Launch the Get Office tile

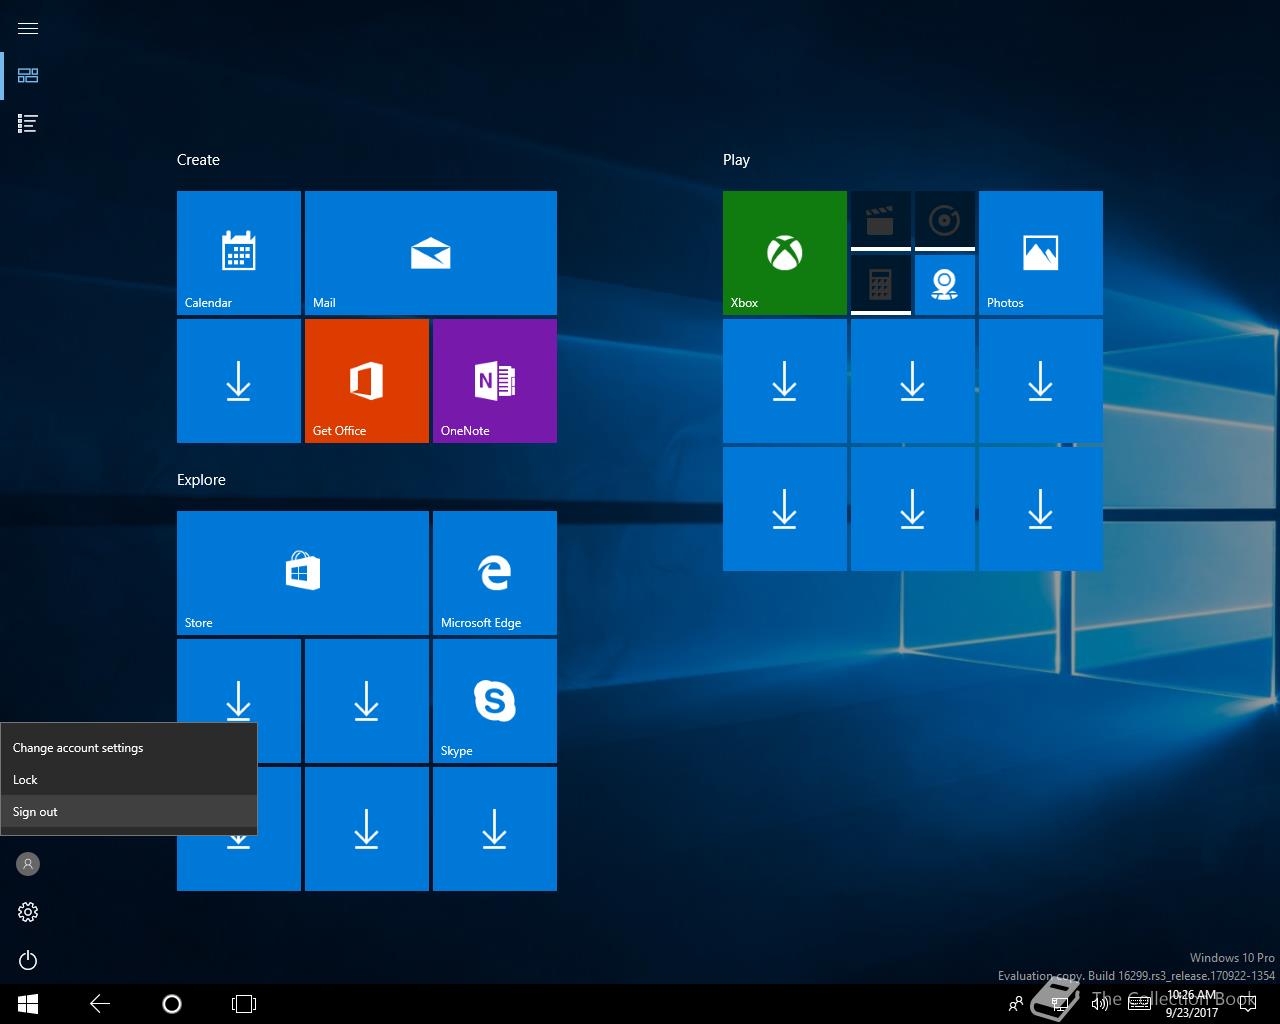coord(367,381)
